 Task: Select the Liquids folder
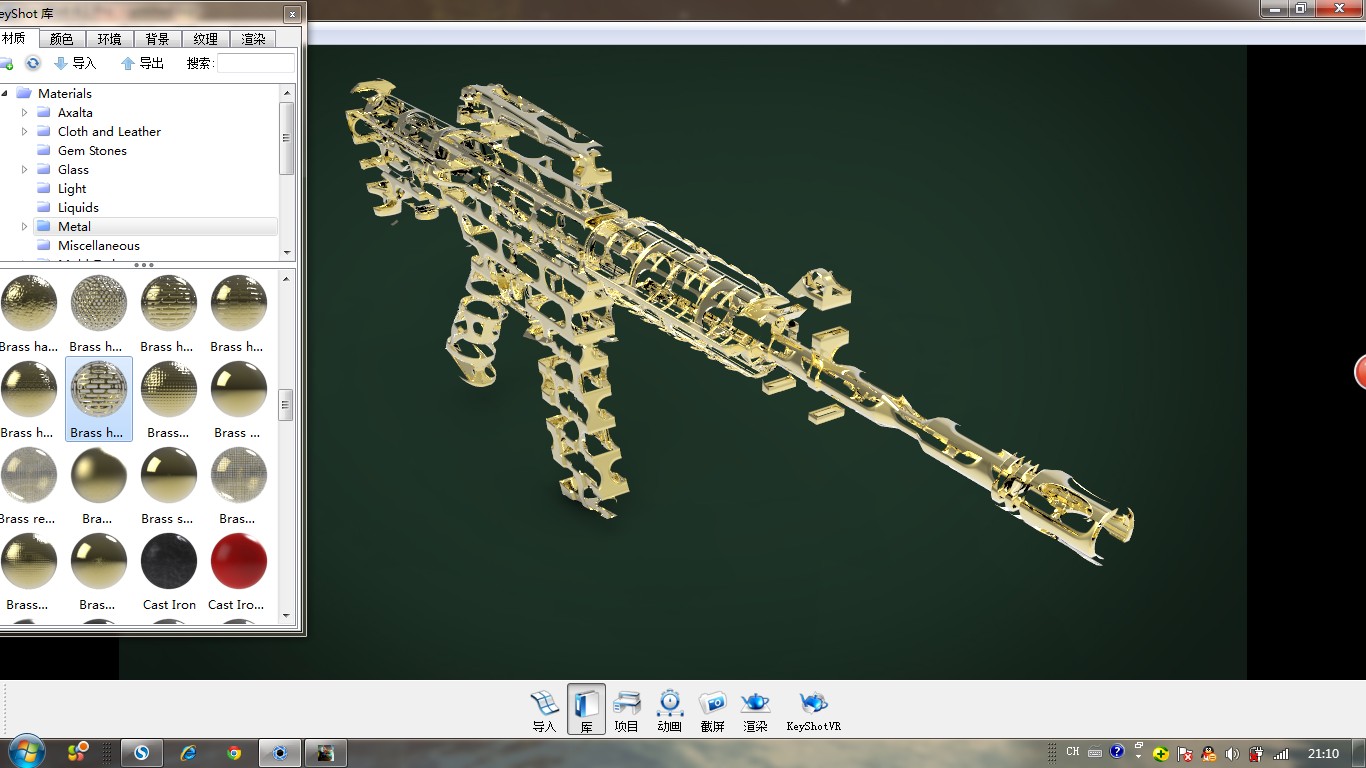(x=78, y=207)
